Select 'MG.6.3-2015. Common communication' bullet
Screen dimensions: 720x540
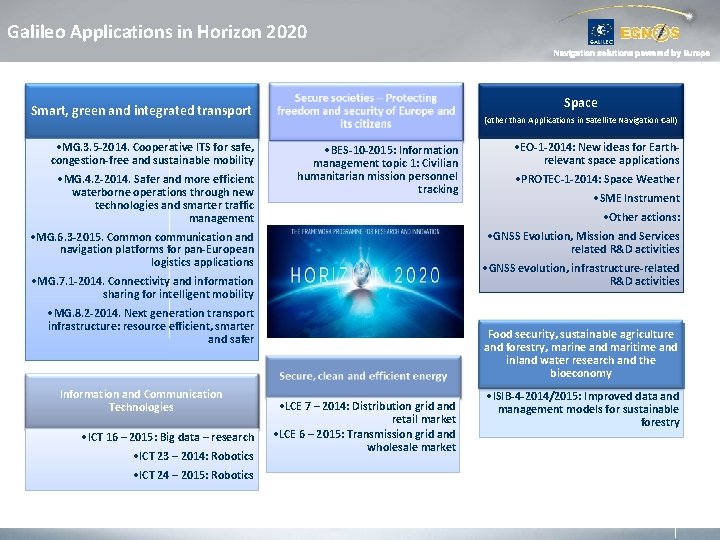pyautogui.click(x=142, y=249)
